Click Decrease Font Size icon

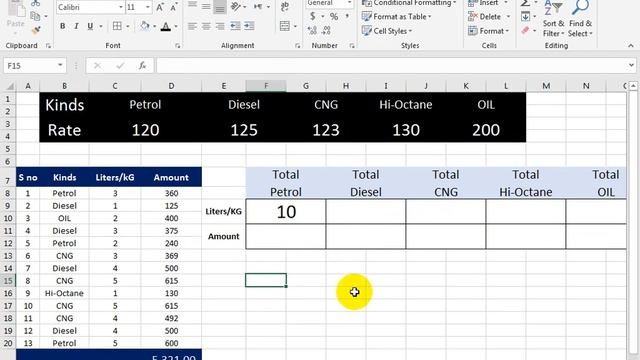click(173, 7)
